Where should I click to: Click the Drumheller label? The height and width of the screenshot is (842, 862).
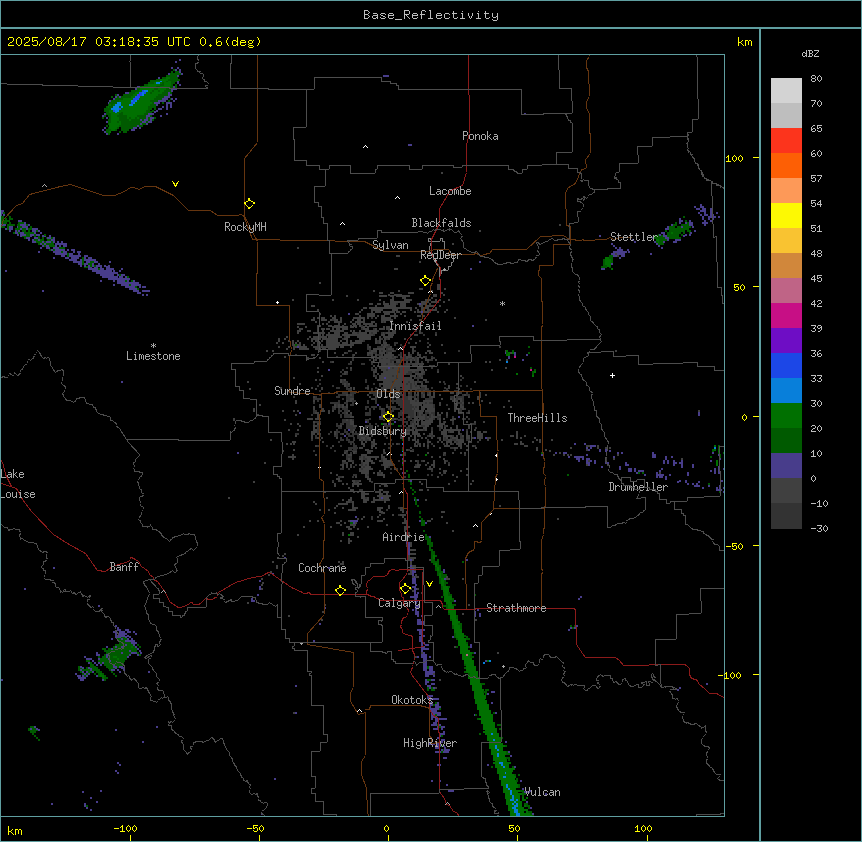point(638,487)
